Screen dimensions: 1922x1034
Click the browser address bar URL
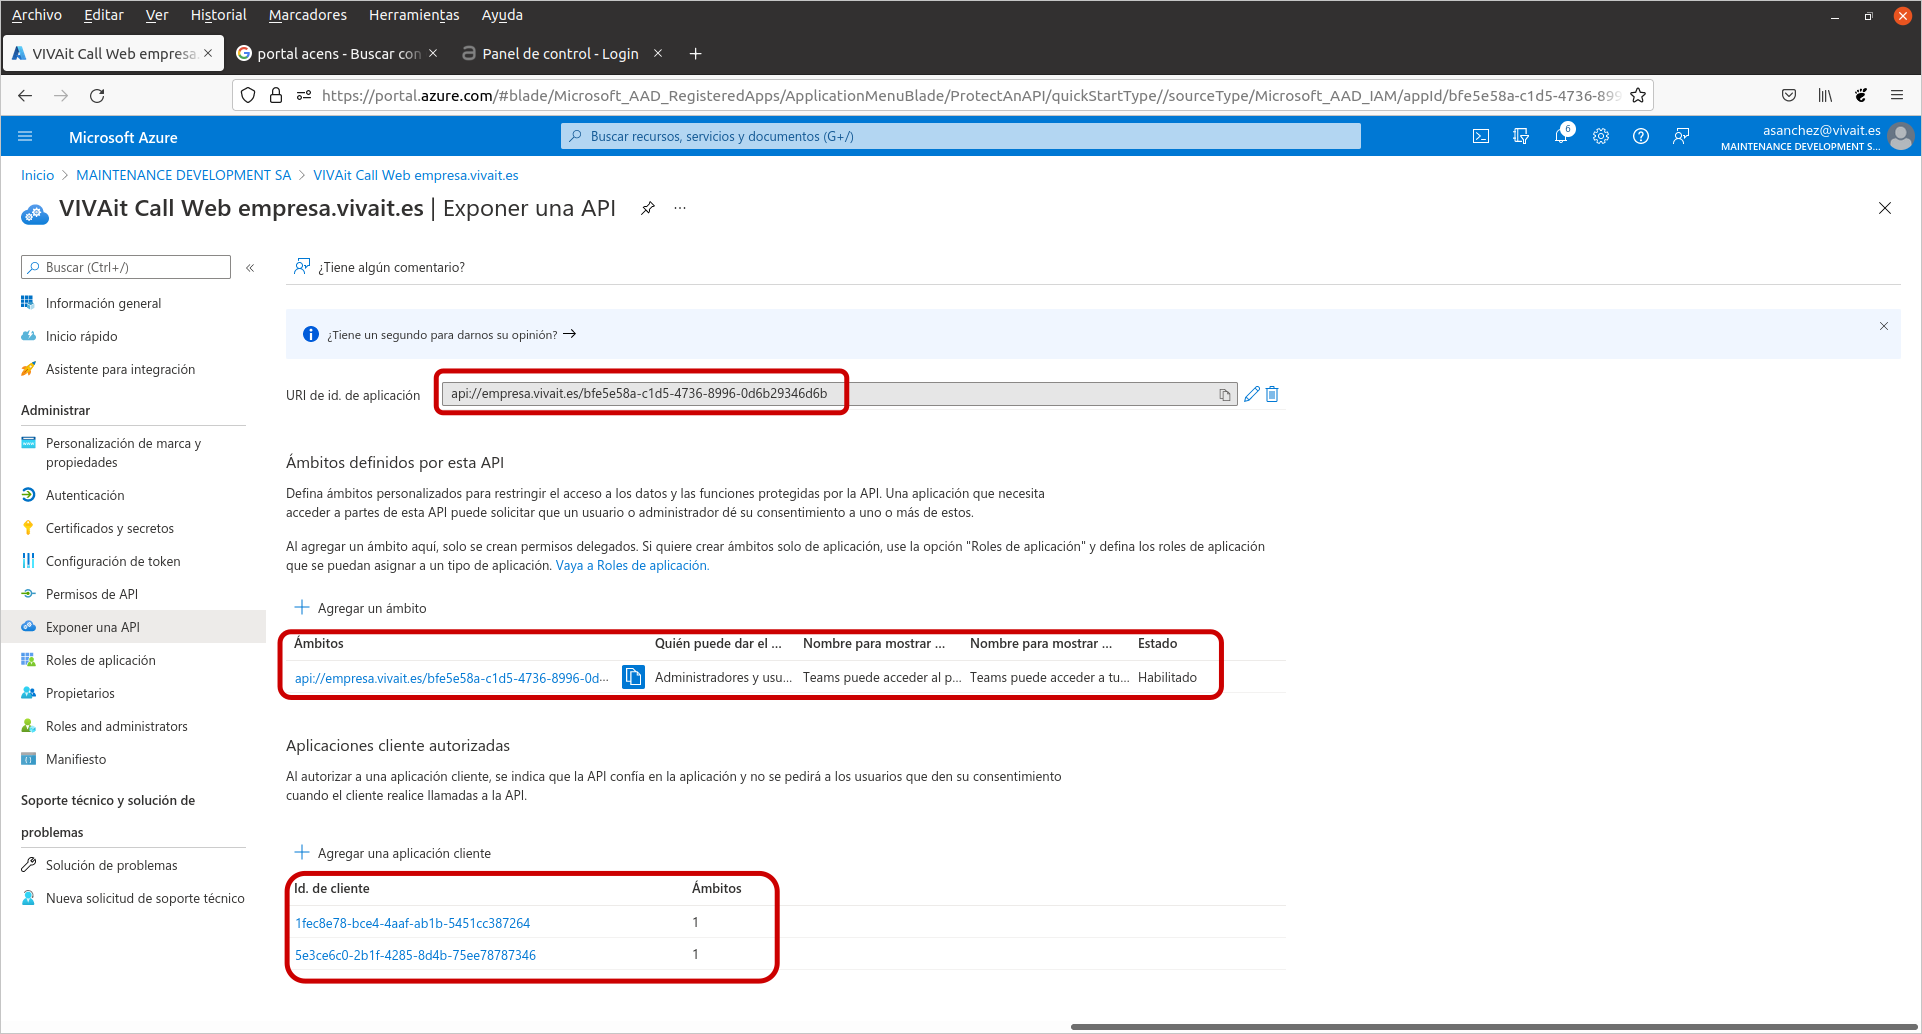(x=970, y=96)
